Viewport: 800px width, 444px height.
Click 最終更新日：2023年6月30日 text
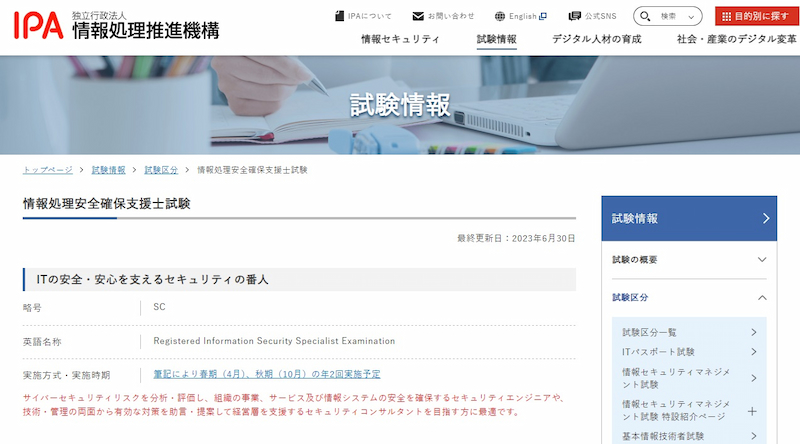tap(516, 238)
